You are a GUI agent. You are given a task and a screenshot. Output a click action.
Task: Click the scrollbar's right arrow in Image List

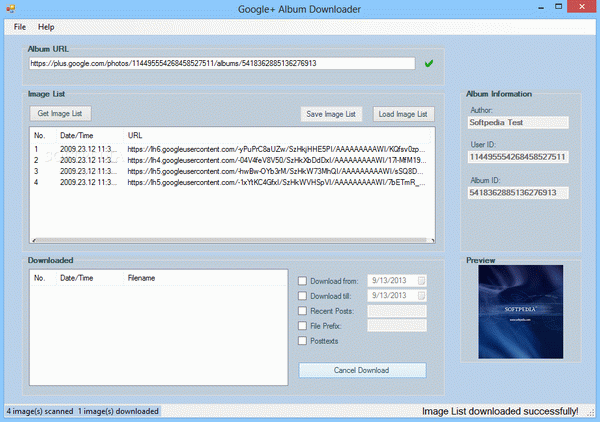(432, 240)
